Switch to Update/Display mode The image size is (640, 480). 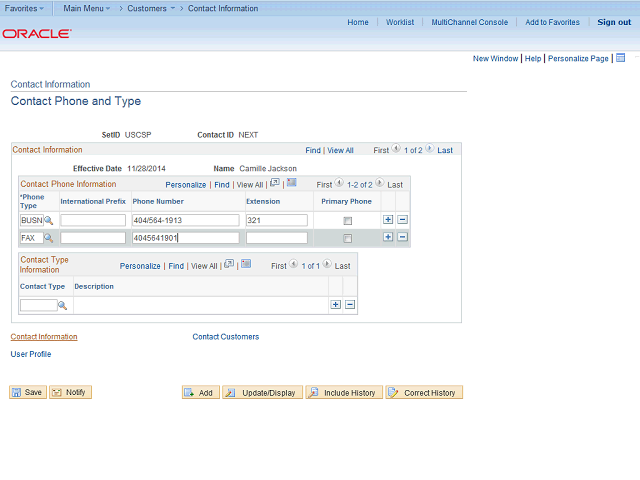click(262, 393)
